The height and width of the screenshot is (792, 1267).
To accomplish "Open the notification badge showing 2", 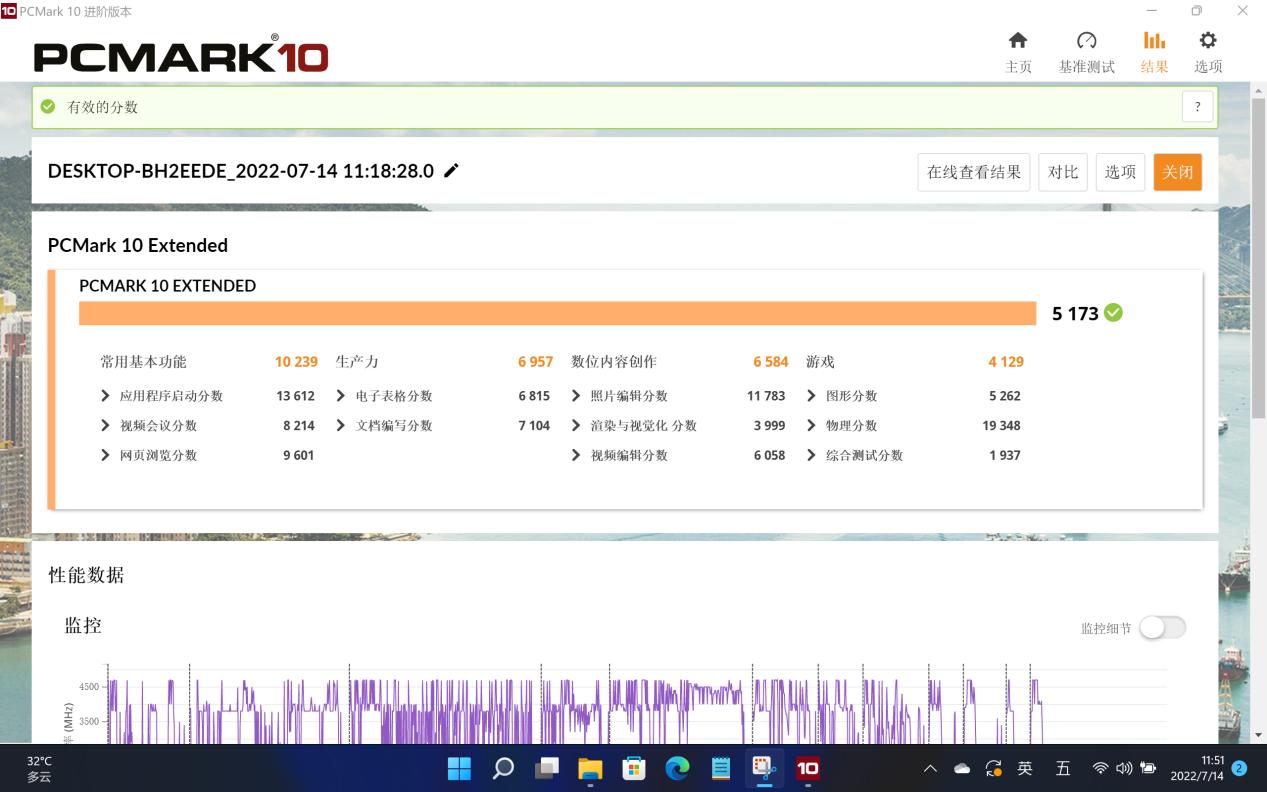I will 1239,768.
